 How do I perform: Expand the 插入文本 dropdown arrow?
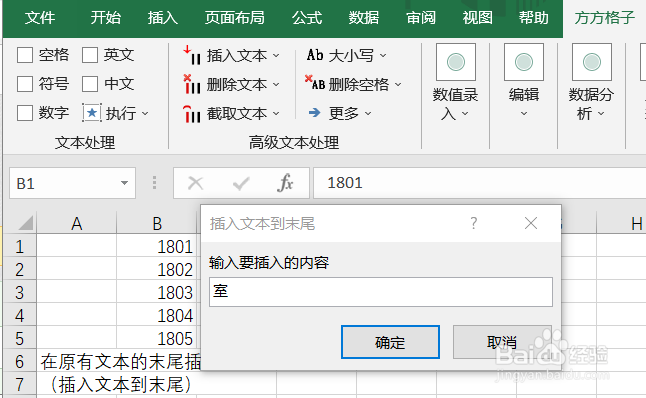[276, 55]
